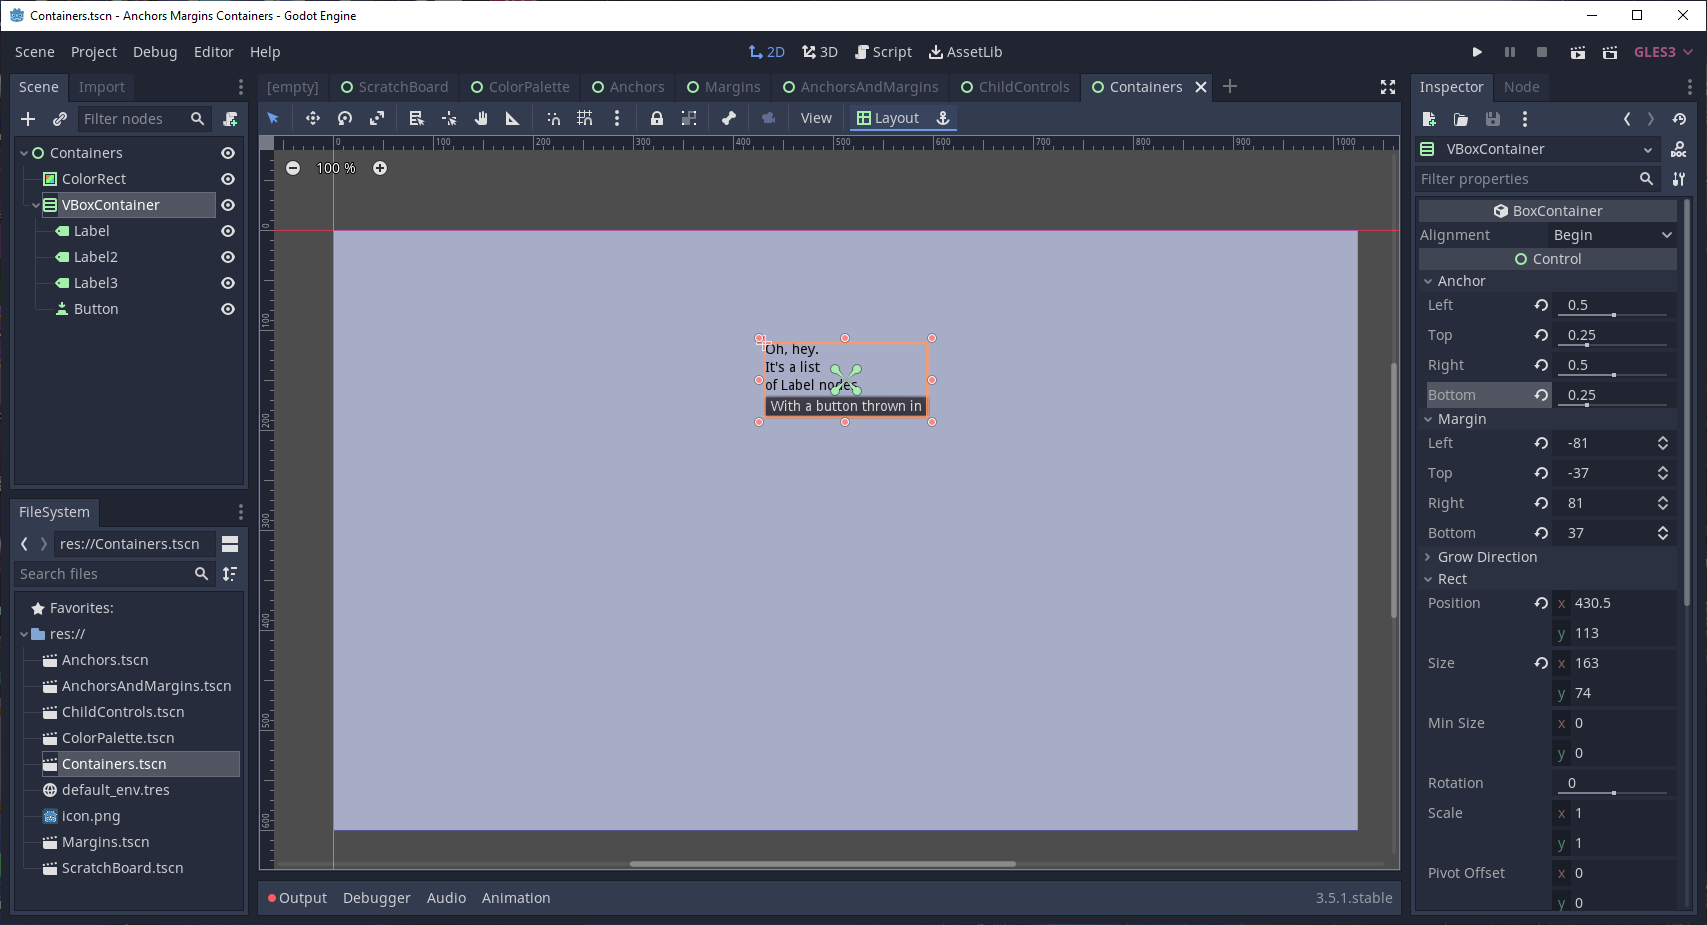Open the Layout presets menu
Screen dimensions: 1707x925
tap(892, 118)
